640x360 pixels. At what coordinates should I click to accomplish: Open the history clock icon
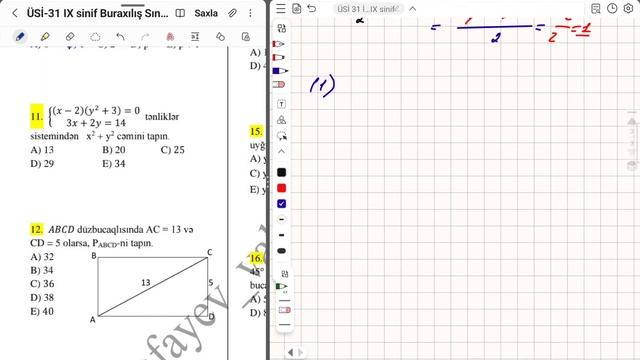point(612,8)
